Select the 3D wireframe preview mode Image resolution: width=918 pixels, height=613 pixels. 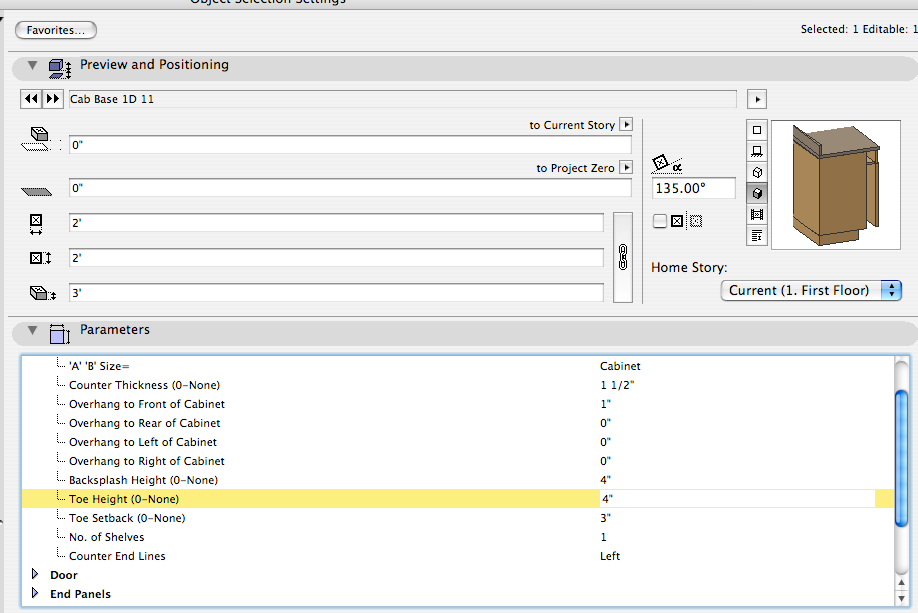point(757,172)
